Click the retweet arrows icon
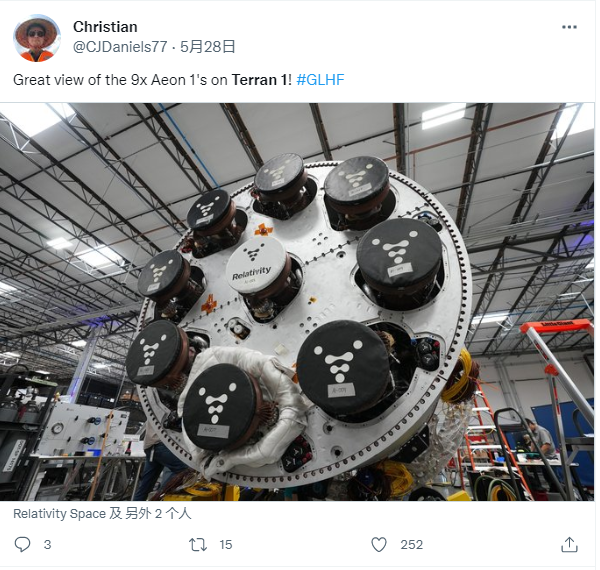 click(x=198, y=544)
